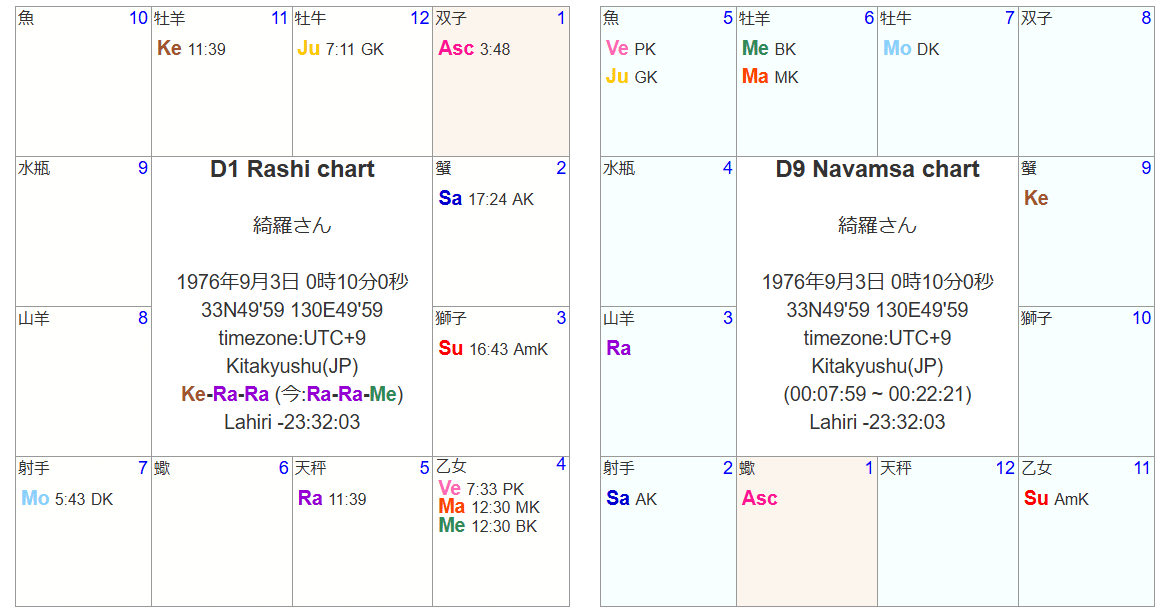Click Rahu in the D9 chart's 山羊 cell
Image resolution: width=1167 pixels, height=608 pixels.
click(x=619, y=349)
